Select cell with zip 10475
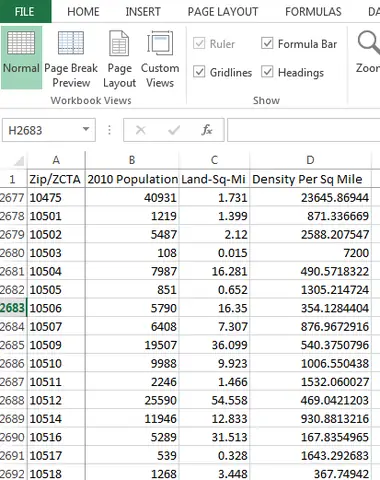The height and width of the screenshot is (480, 380). click(56, 198)
